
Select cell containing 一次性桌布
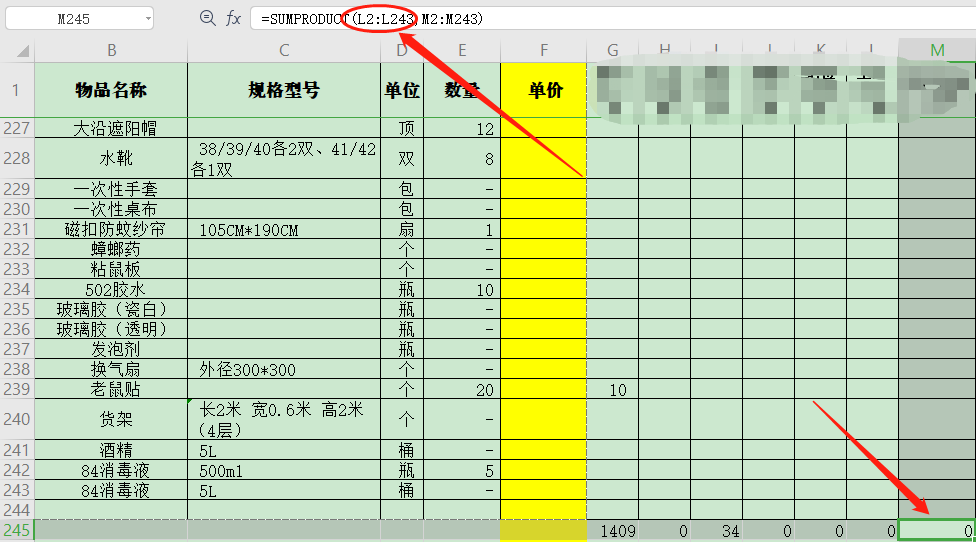coord(111,208)
